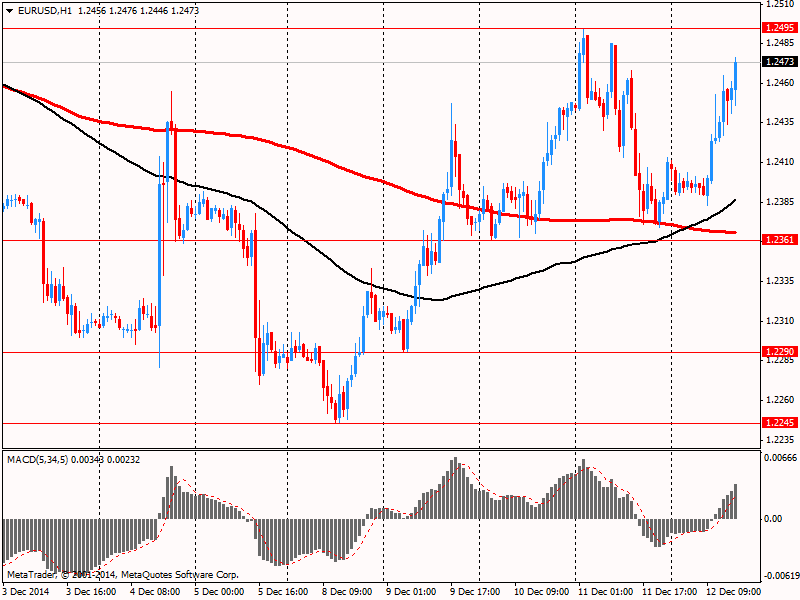
Task: Click the 1.2410 price scale value
Action: [x=780, y=162]
